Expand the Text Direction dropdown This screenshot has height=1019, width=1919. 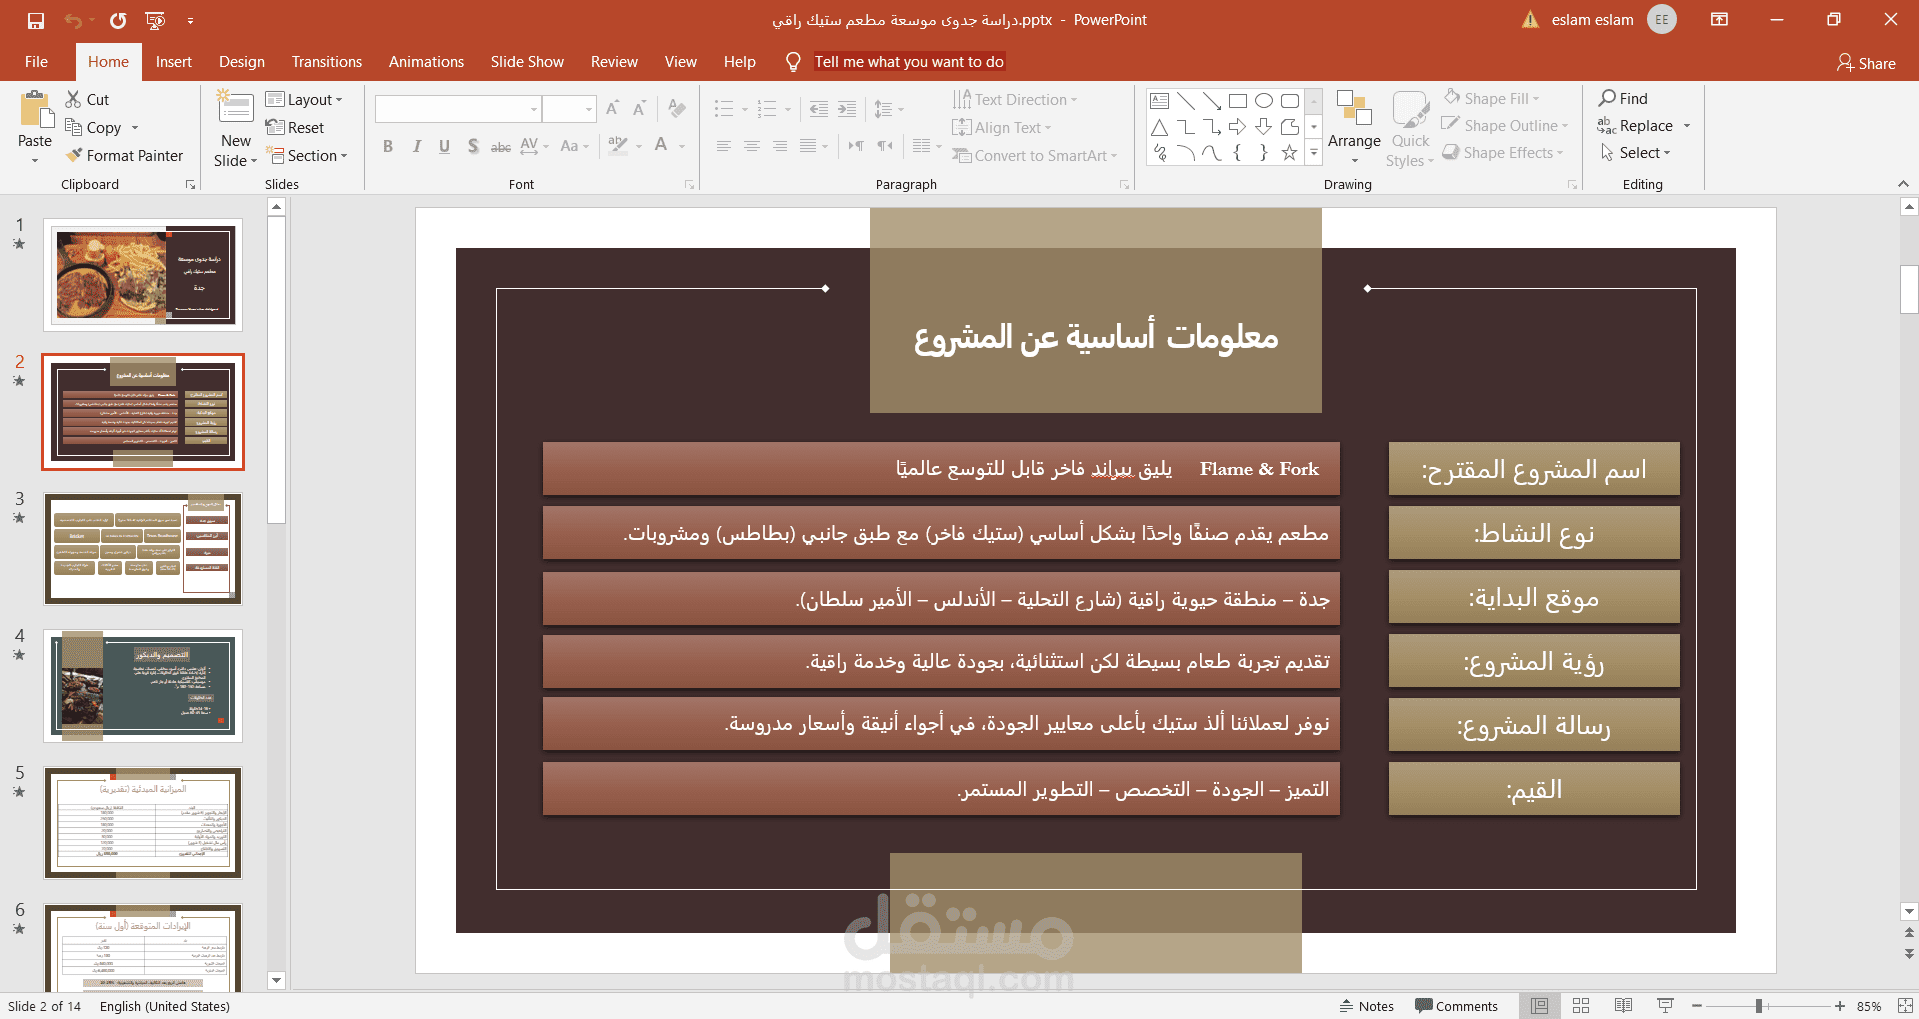[1014, 99]
